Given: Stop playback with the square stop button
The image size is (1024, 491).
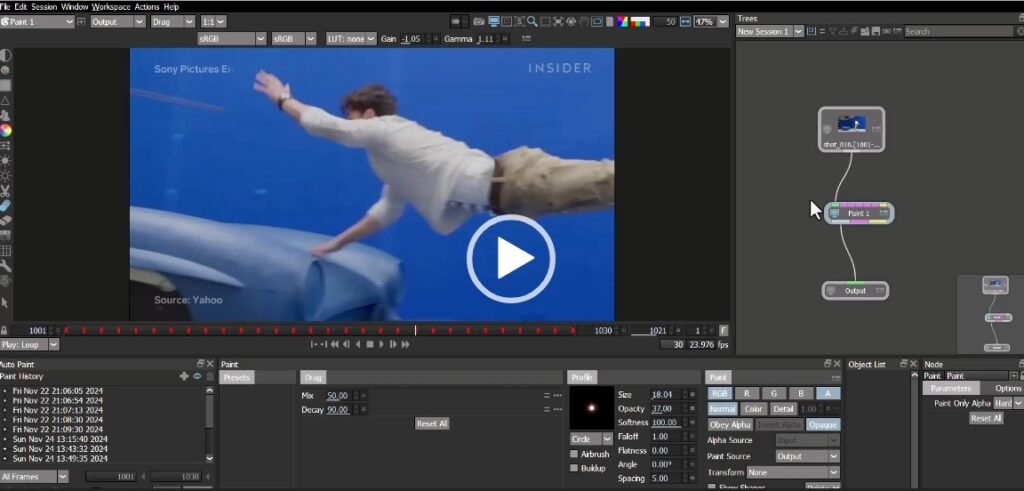Looking at the screenshot, I should [x=370, y=344].
